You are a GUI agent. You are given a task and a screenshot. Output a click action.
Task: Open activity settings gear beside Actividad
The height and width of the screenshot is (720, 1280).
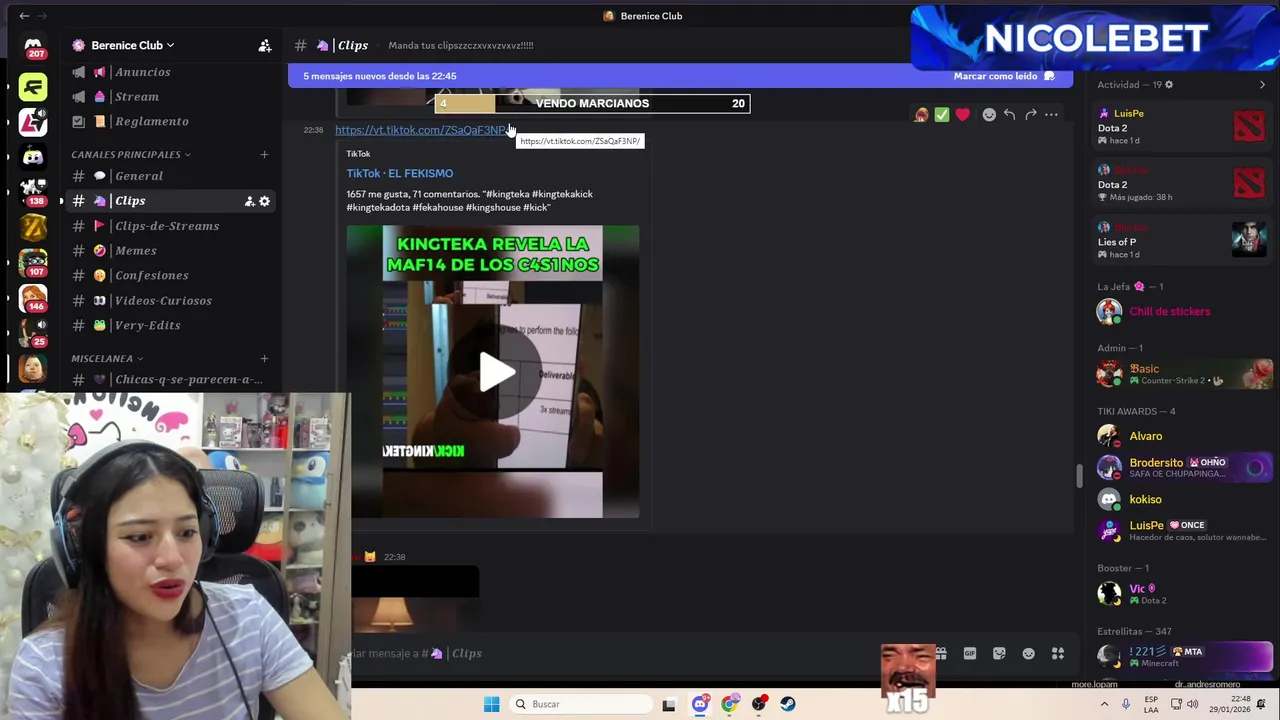1169,85
